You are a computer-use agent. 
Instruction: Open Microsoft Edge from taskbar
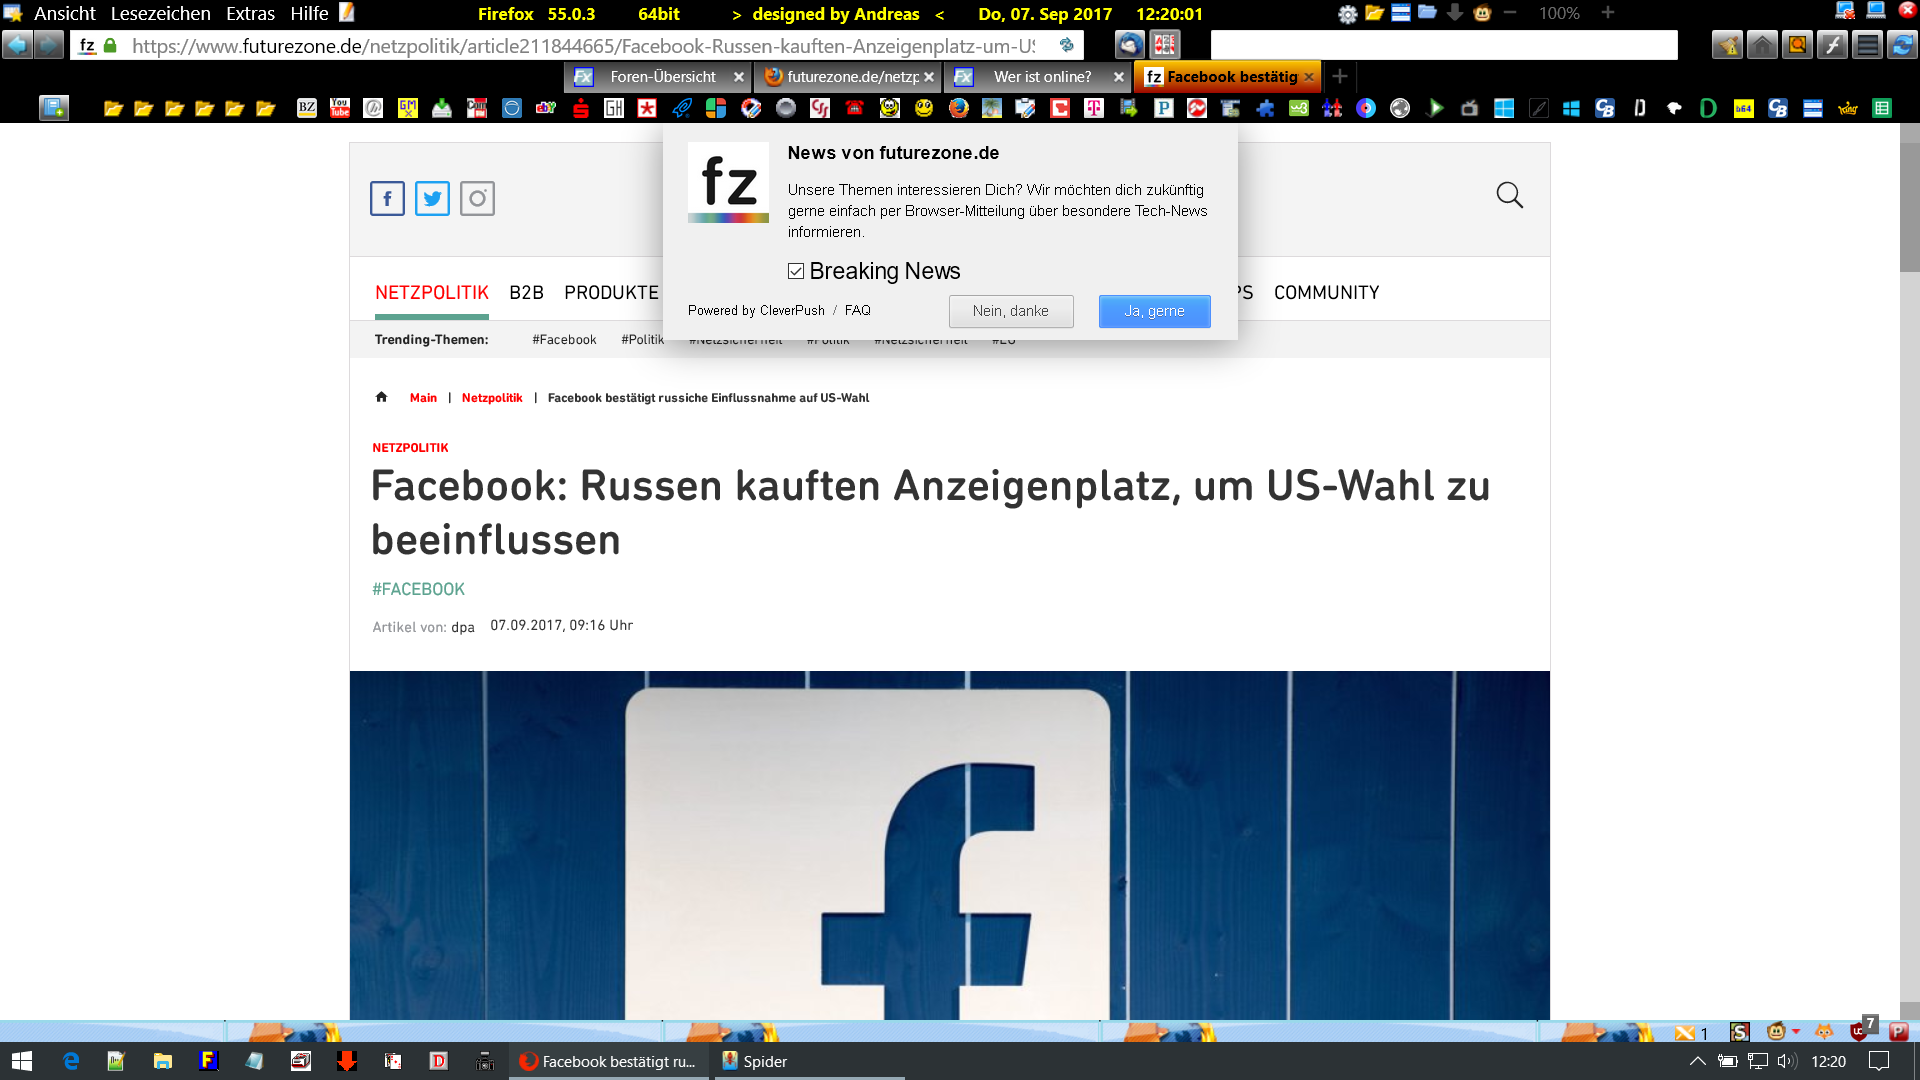(x=71, y=1061)
